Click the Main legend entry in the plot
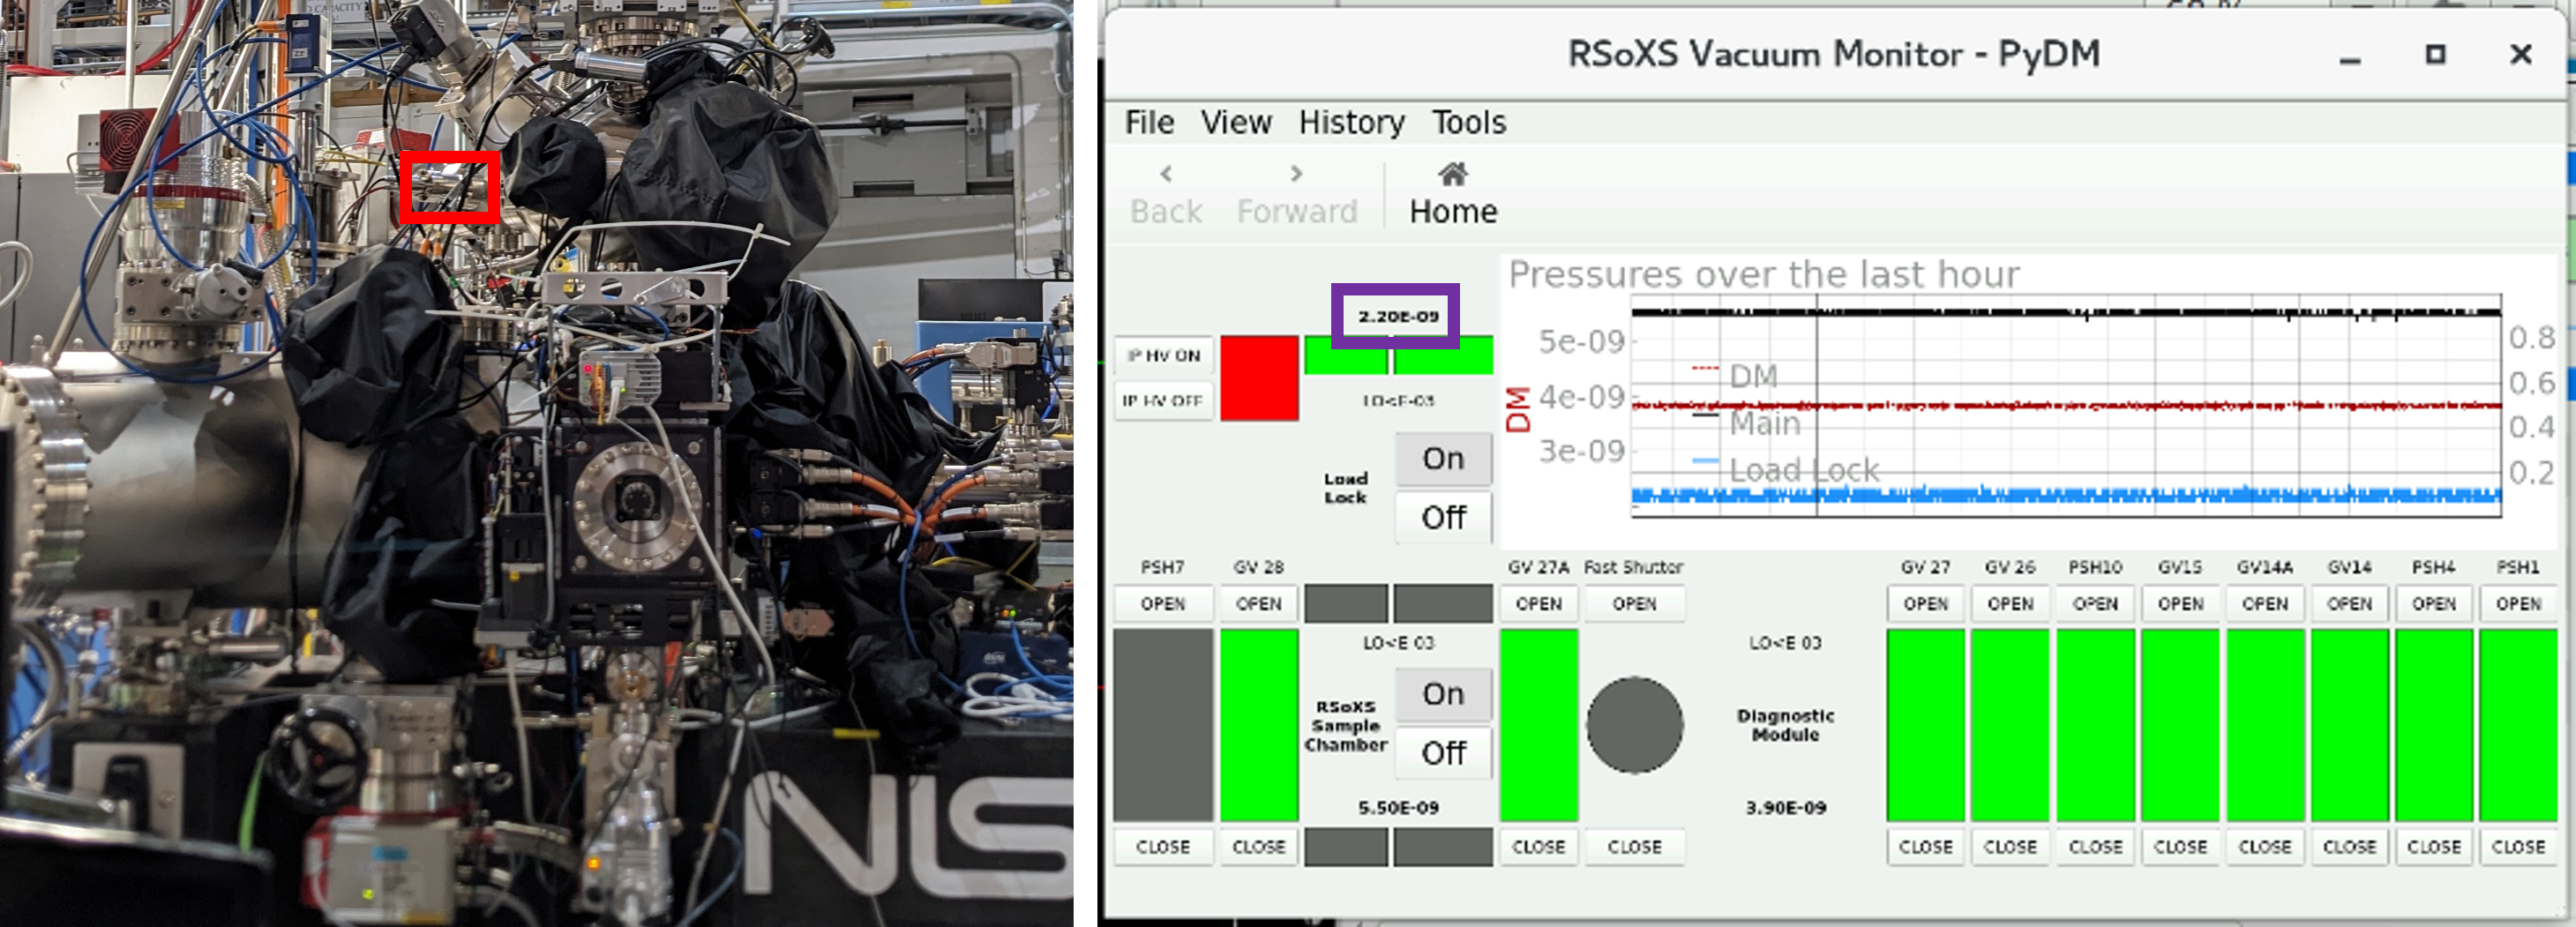Screen dimensions: 2576x927 (x=1747, y=423)
